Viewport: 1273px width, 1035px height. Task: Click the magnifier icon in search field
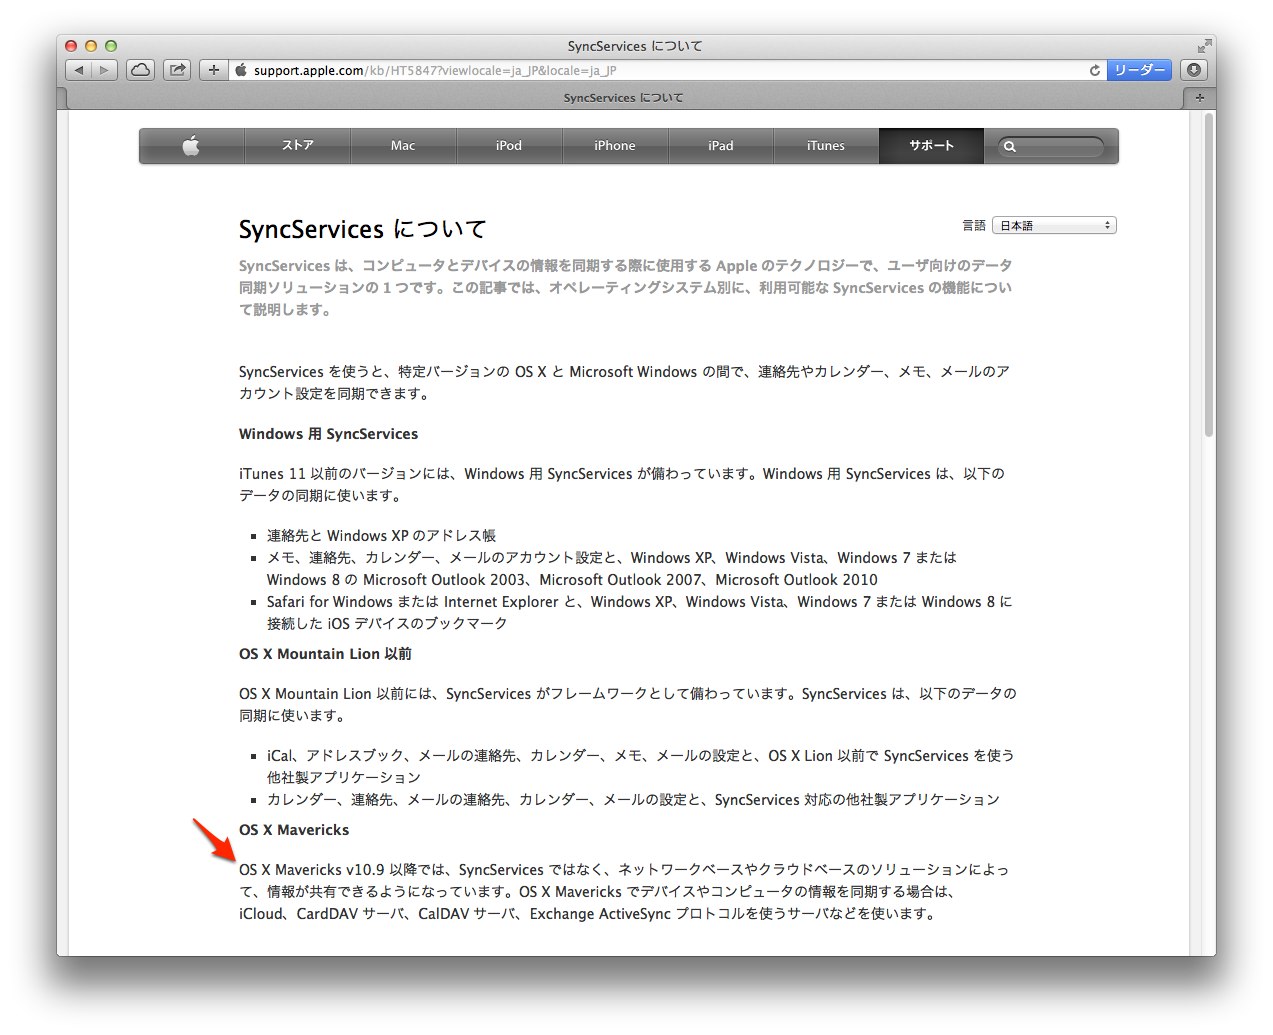(x=1010, y=147)
